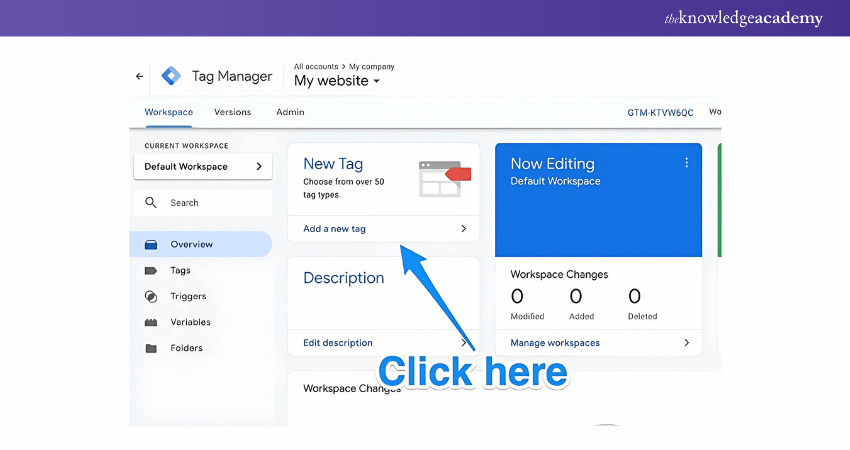Viewport: 850px width, 450px height.
Task: Open the Admin tab
Action: click(290, 112)
